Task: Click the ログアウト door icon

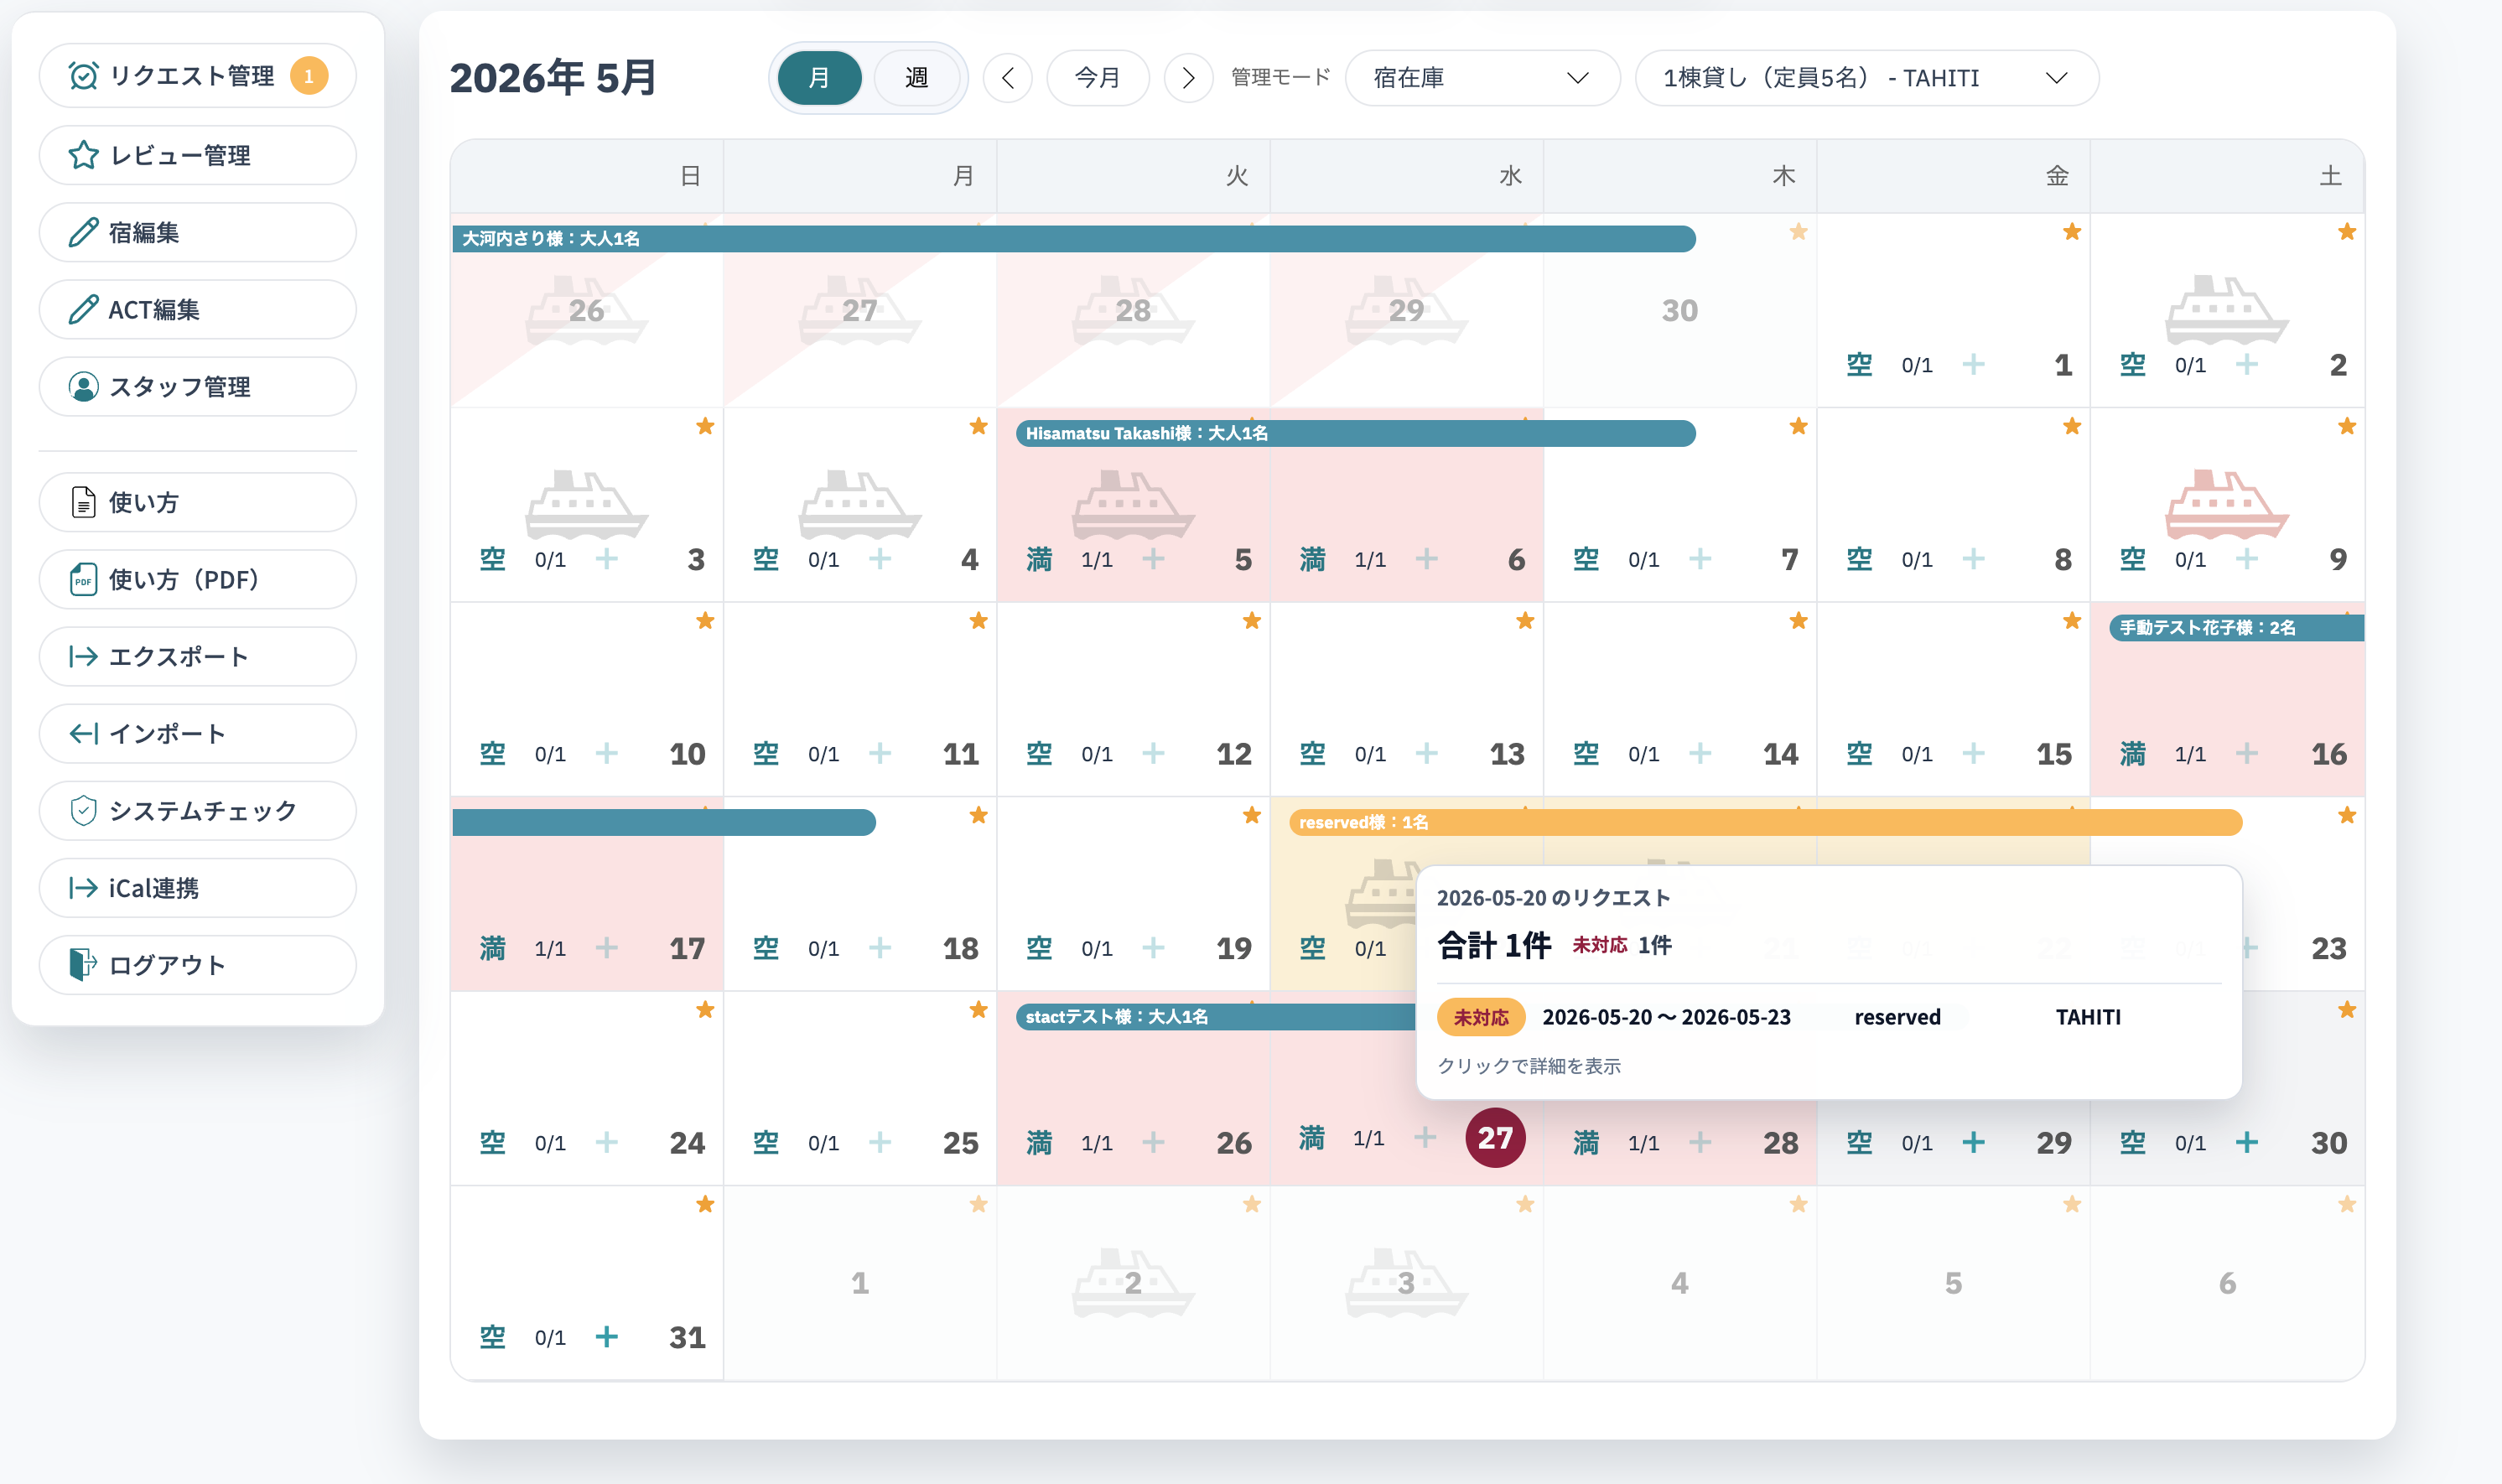Action: tap(83, 964)
